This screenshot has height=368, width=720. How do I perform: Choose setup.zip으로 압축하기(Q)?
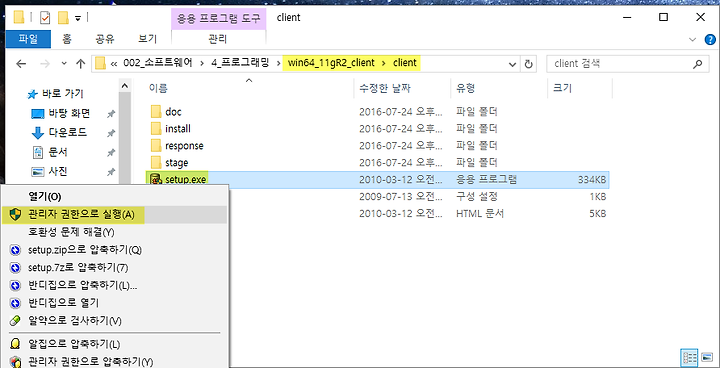click(114, 250)
